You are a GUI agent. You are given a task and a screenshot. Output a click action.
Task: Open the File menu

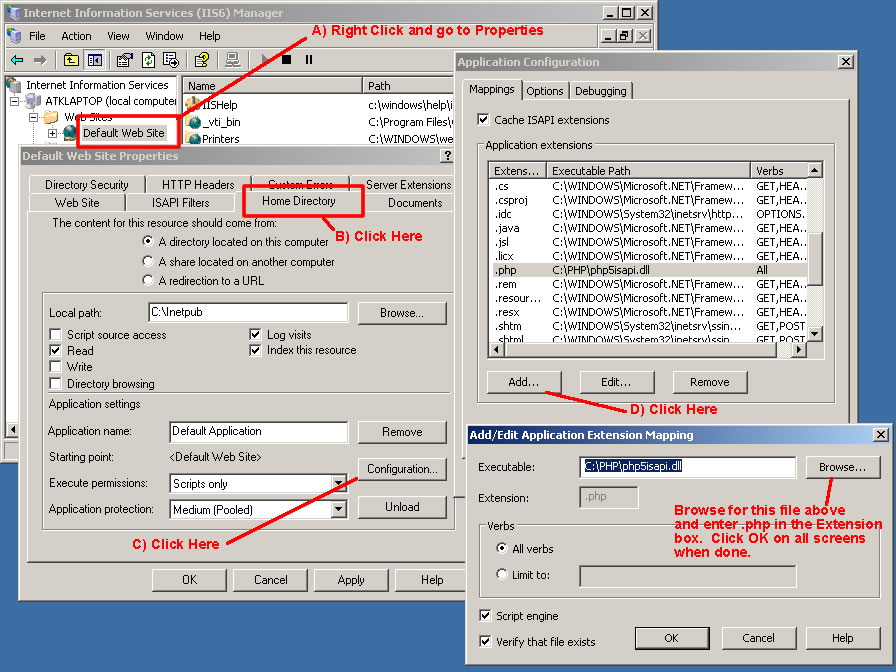pos(37,36)
